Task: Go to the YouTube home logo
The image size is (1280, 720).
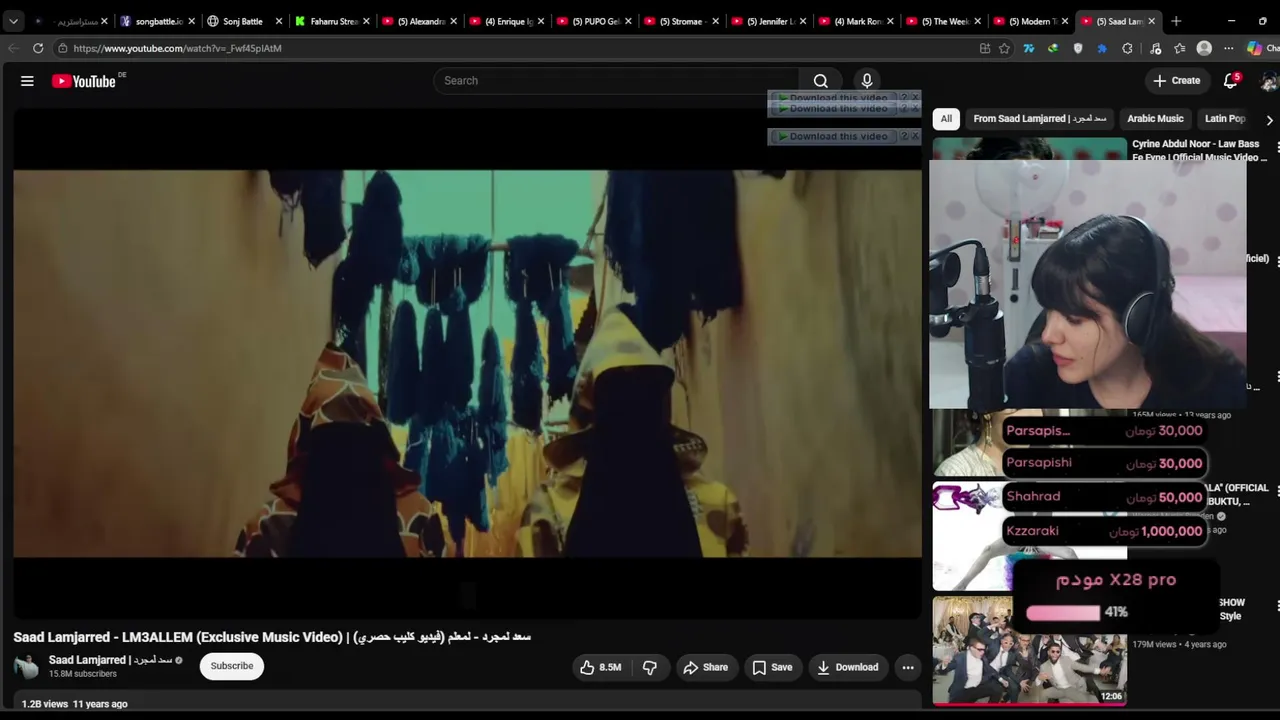Action: (84, 81)
